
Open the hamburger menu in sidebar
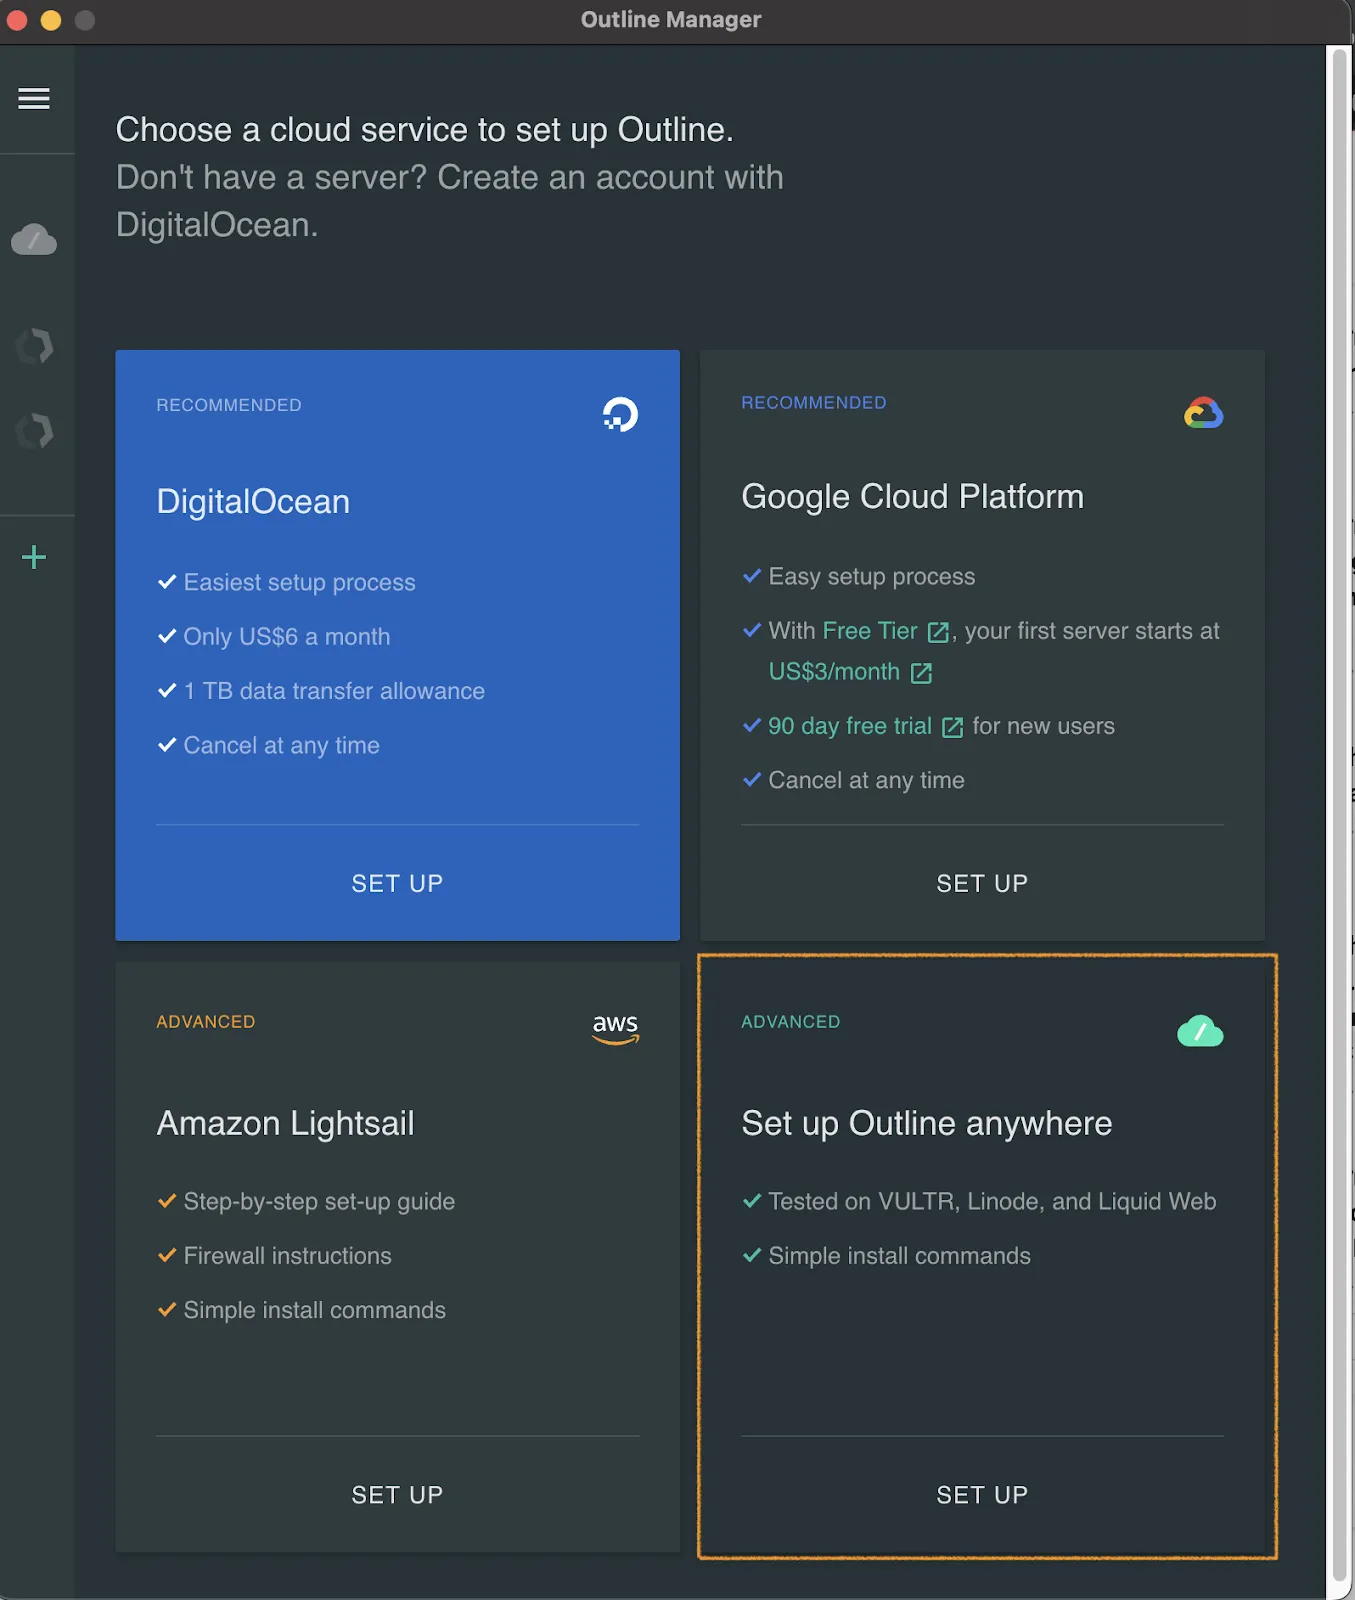click(34, 98)
